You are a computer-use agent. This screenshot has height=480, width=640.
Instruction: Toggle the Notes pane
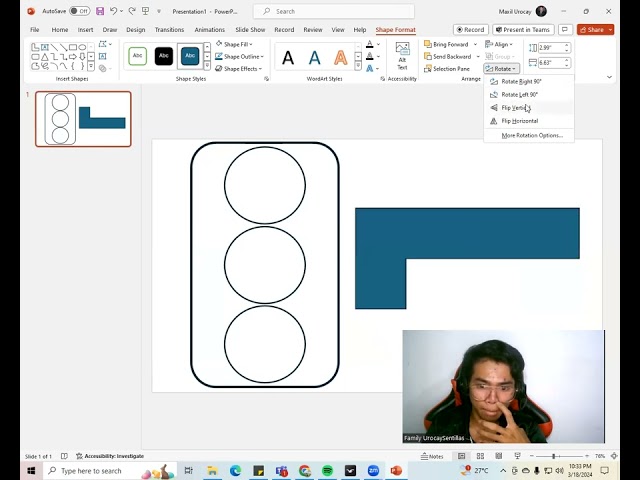coord(432,456)
